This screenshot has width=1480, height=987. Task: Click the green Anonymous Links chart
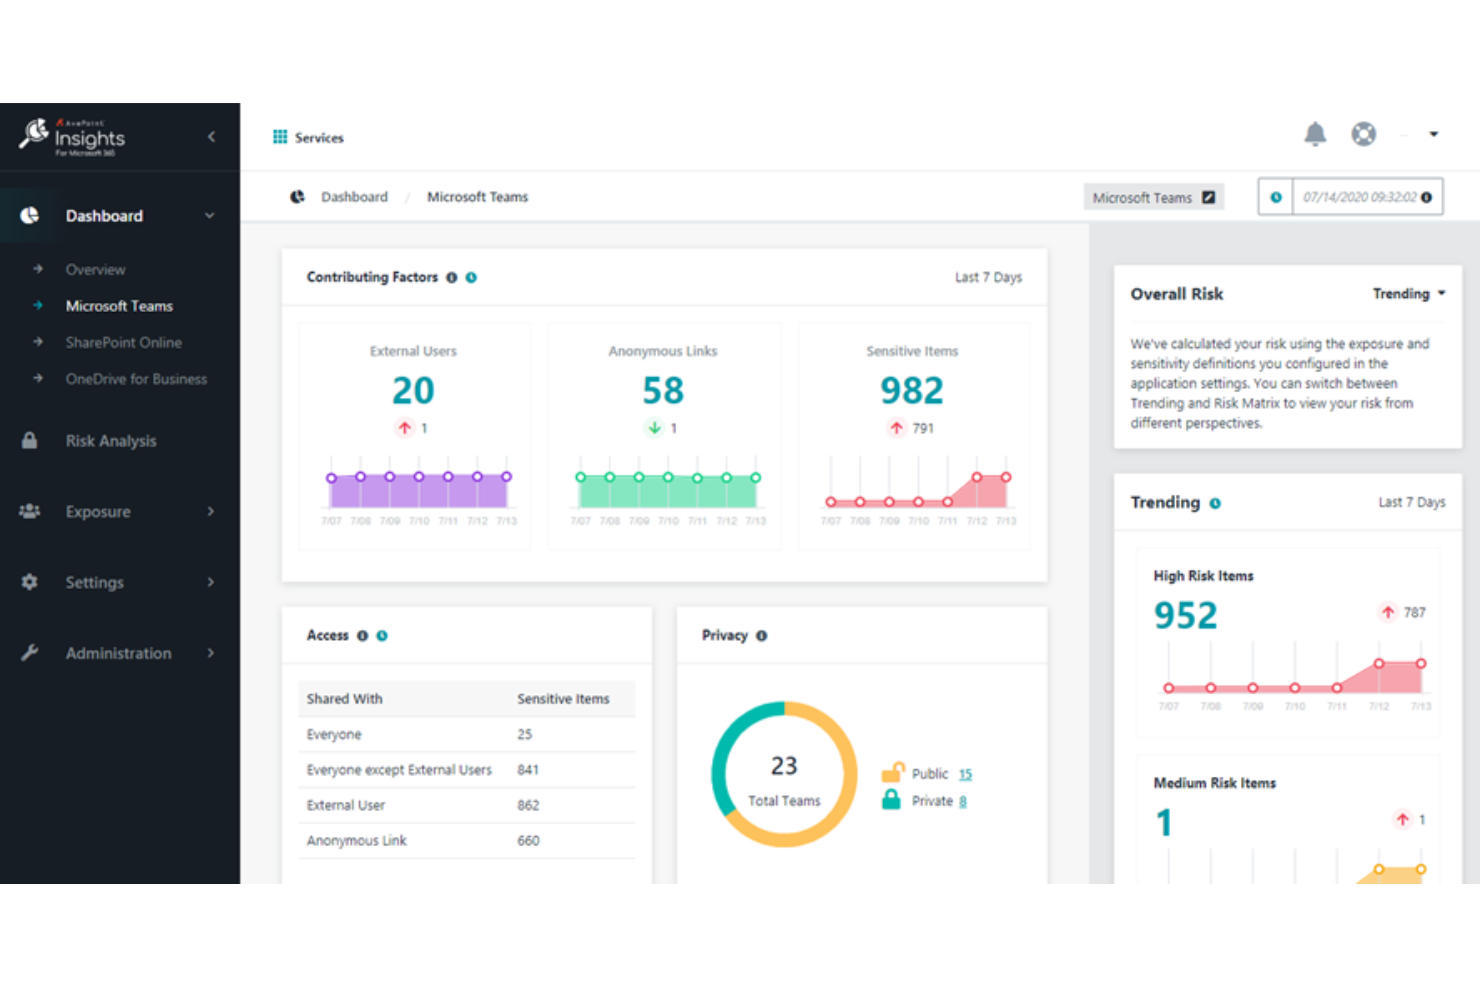tap(668, 490)
